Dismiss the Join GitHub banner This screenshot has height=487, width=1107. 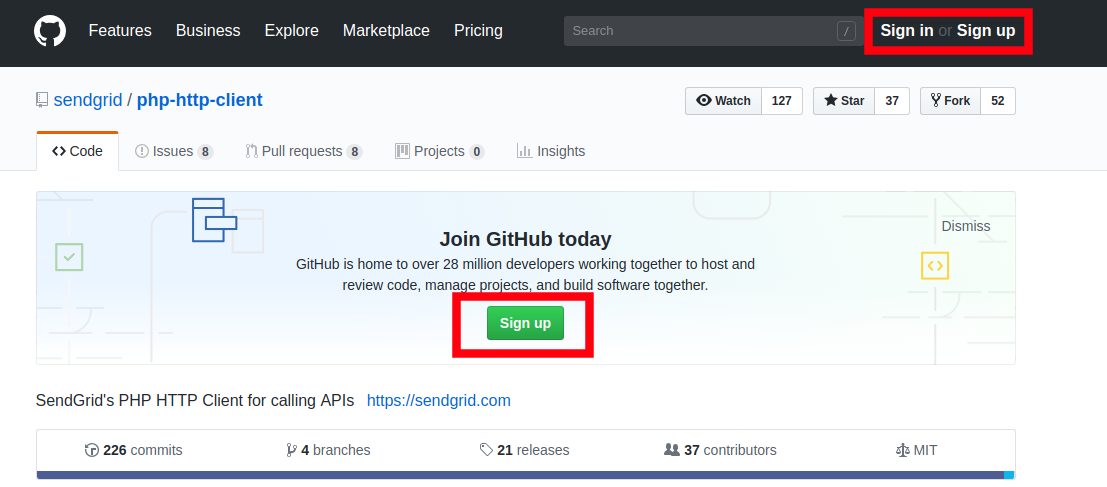click(965, 226)
